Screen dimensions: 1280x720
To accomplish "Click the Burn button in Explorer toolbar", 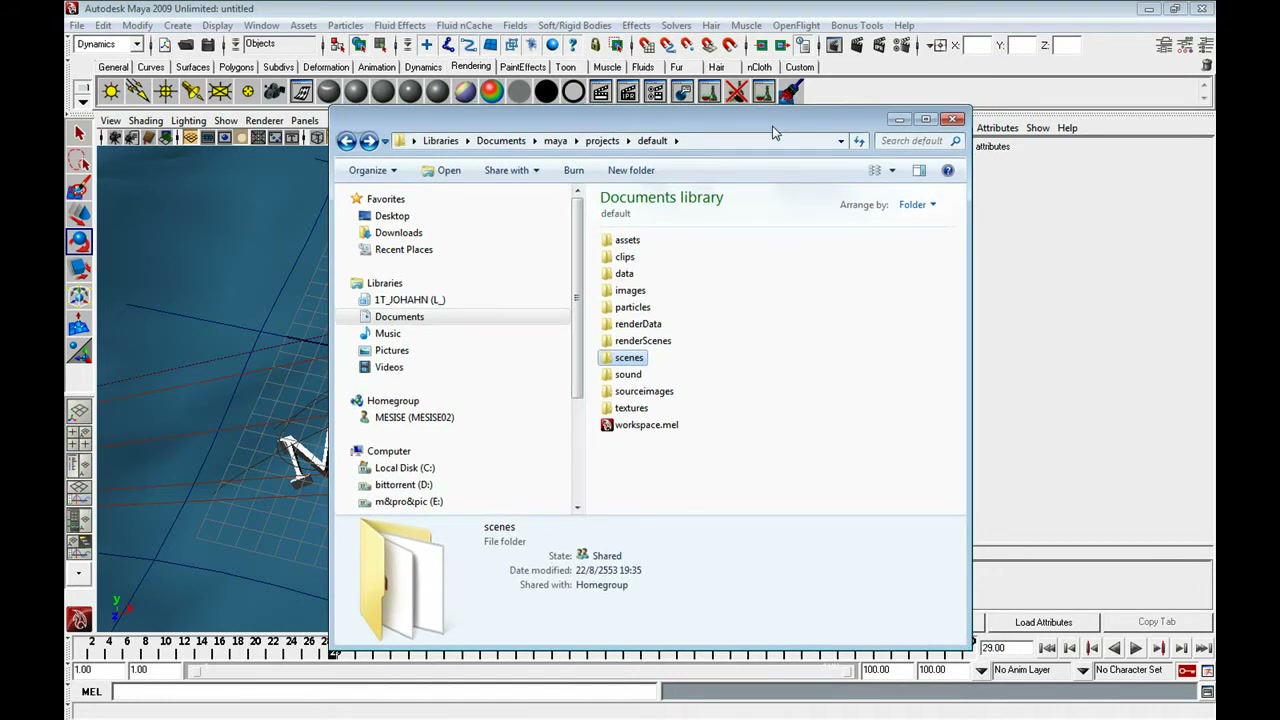I will 574,170.
